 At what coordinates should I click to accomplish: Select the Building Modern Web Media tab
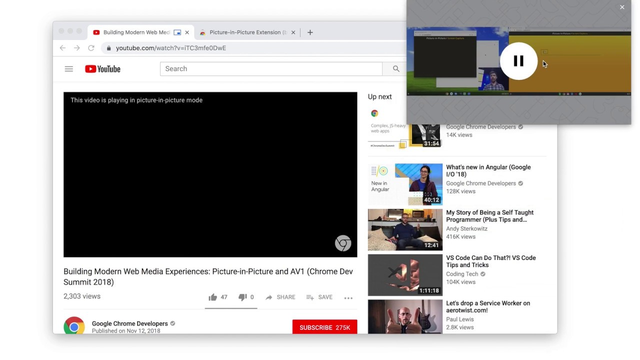click(136, 32)
